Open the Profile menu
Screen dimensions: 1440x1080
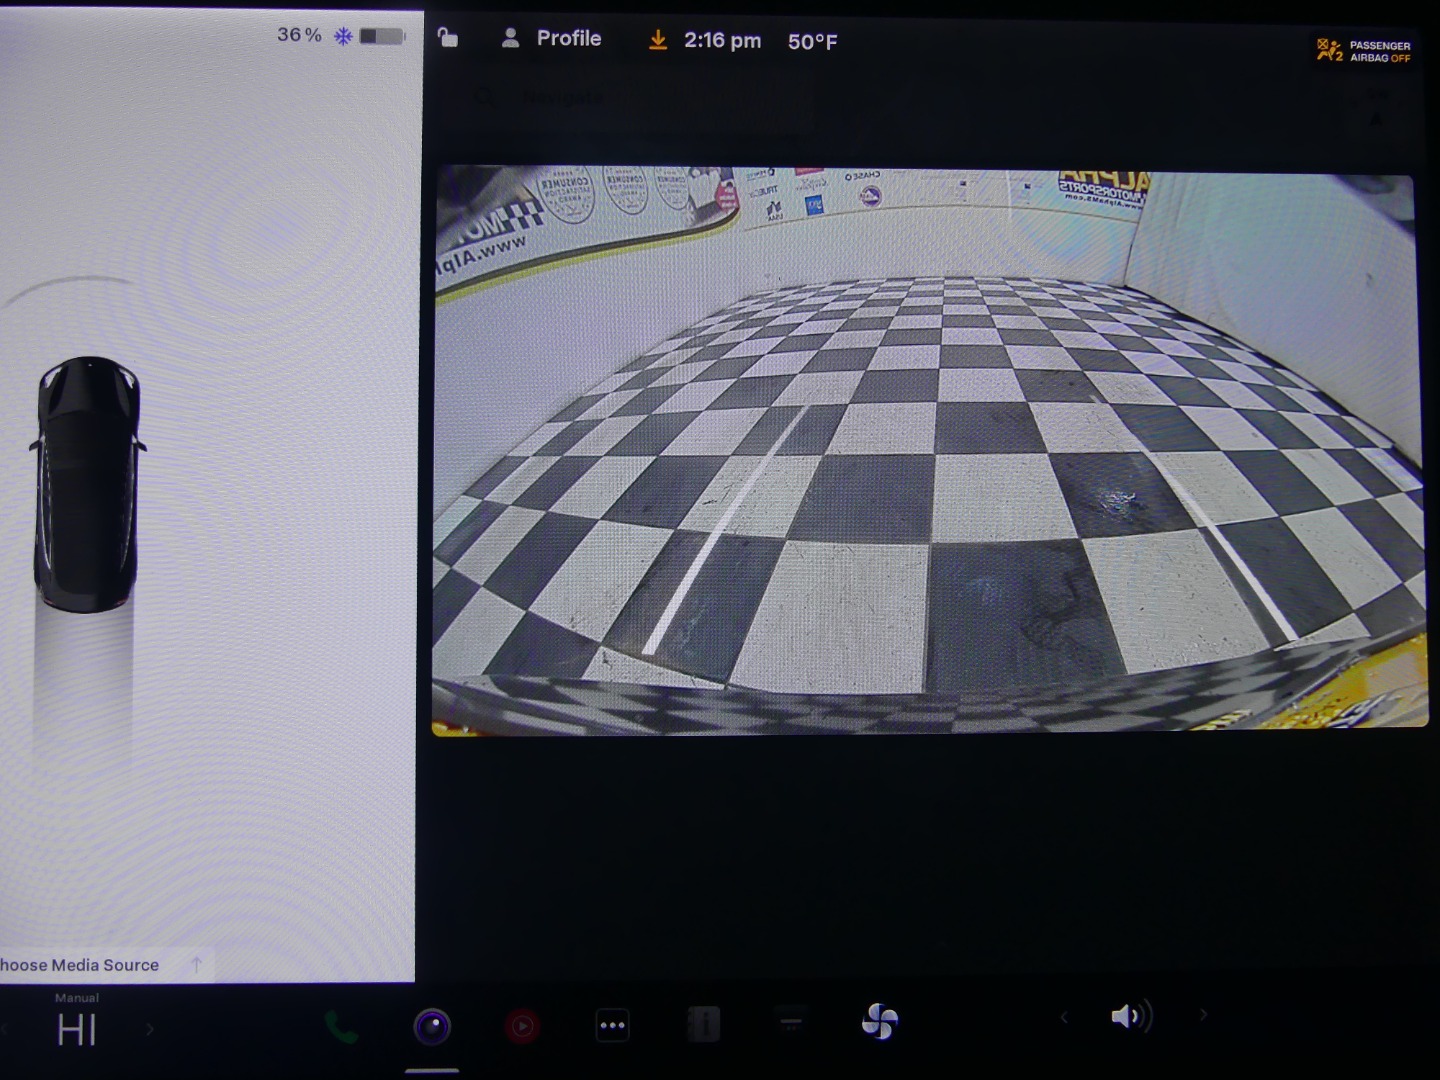pos(551,39)
